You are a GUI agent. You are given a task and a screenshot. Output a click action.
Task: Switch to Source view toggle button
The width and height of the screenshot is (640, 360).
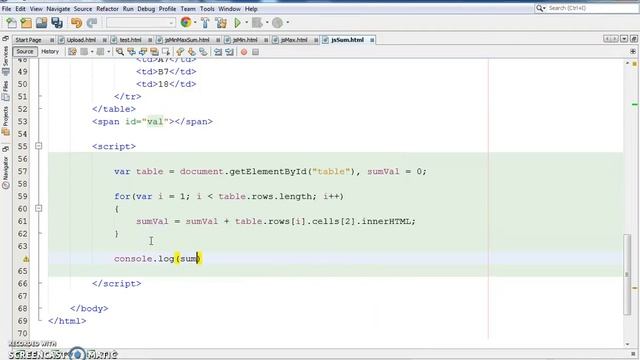tap(25, 51)
